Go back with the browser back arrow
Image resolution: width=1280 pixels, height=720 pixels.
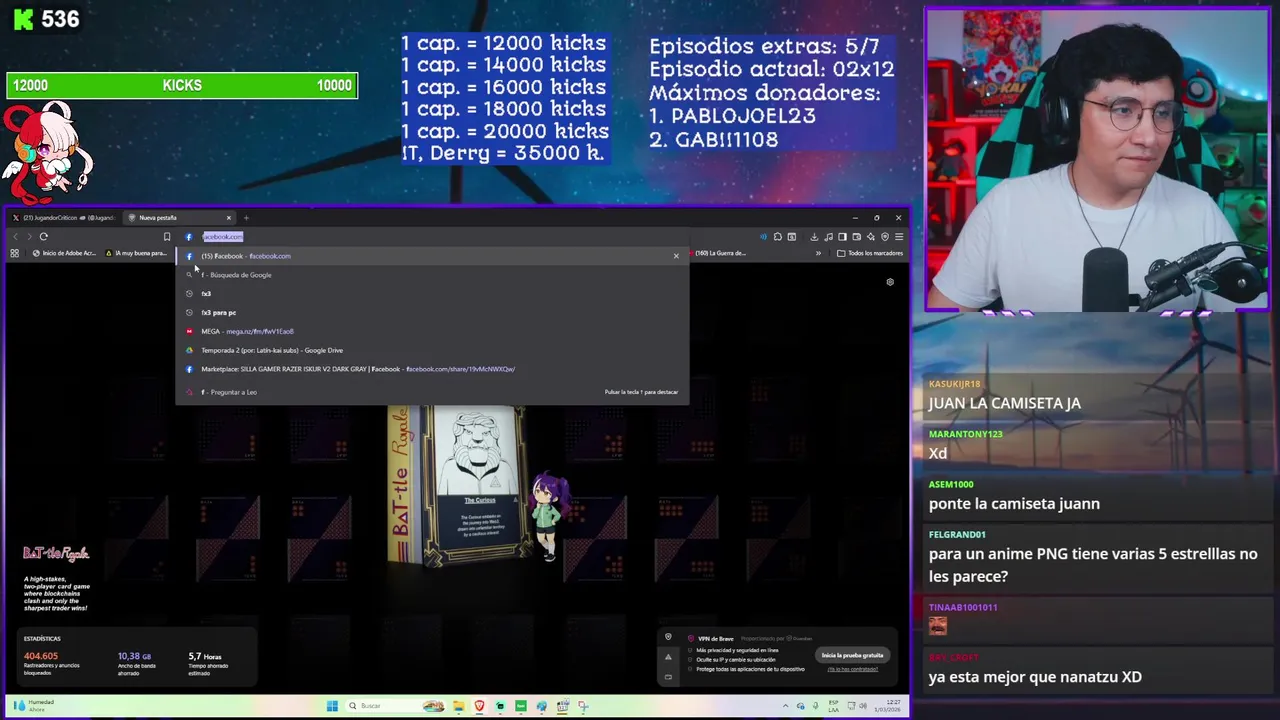15,237
